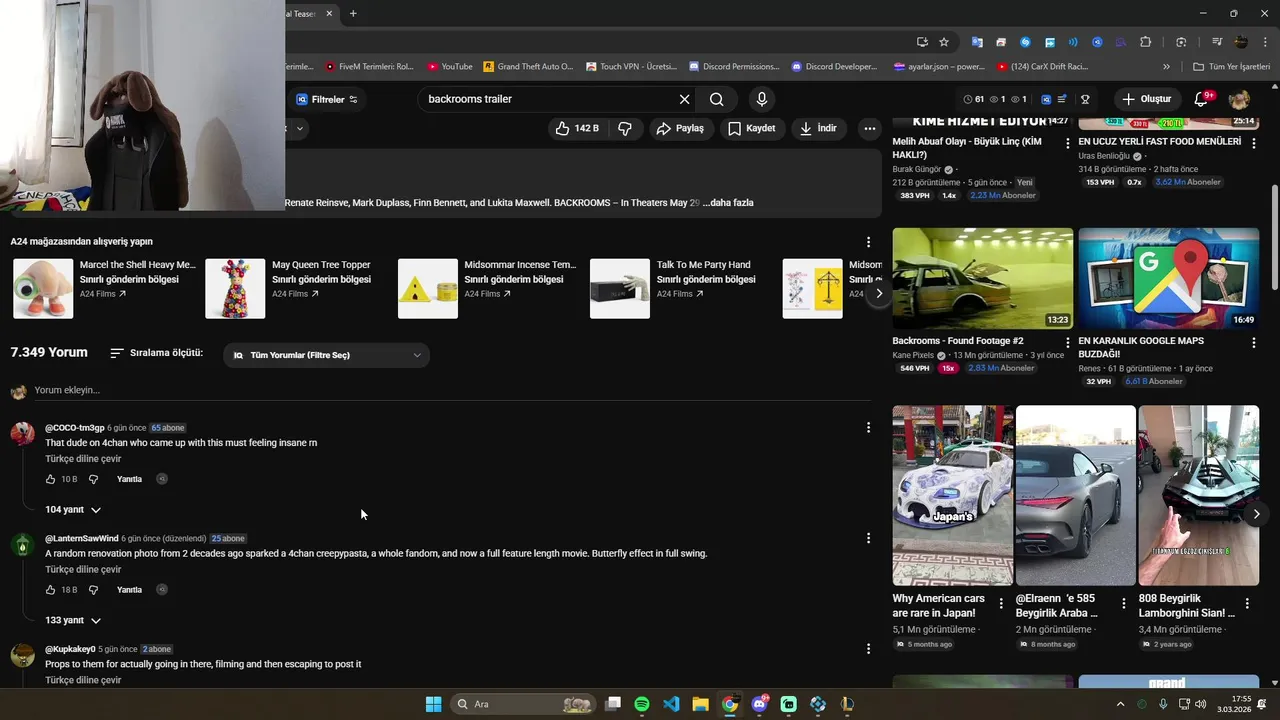The image size is (1280, 720).
Task: Open Chrome three-dot menu
Action: [x=1266, y=42]
